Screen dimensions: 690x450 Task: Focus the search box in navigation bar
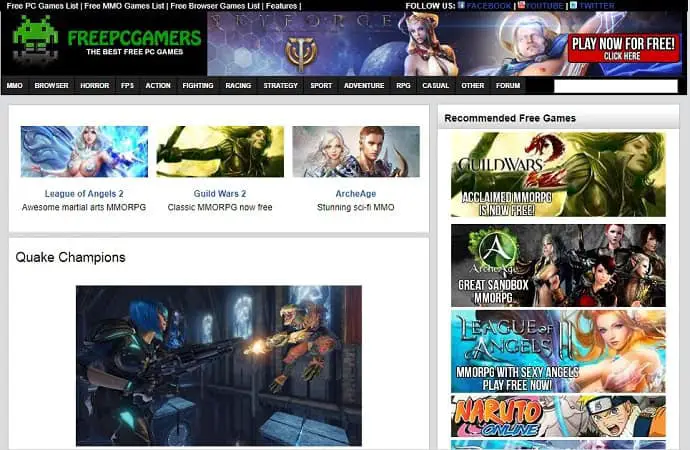(616, 86)
